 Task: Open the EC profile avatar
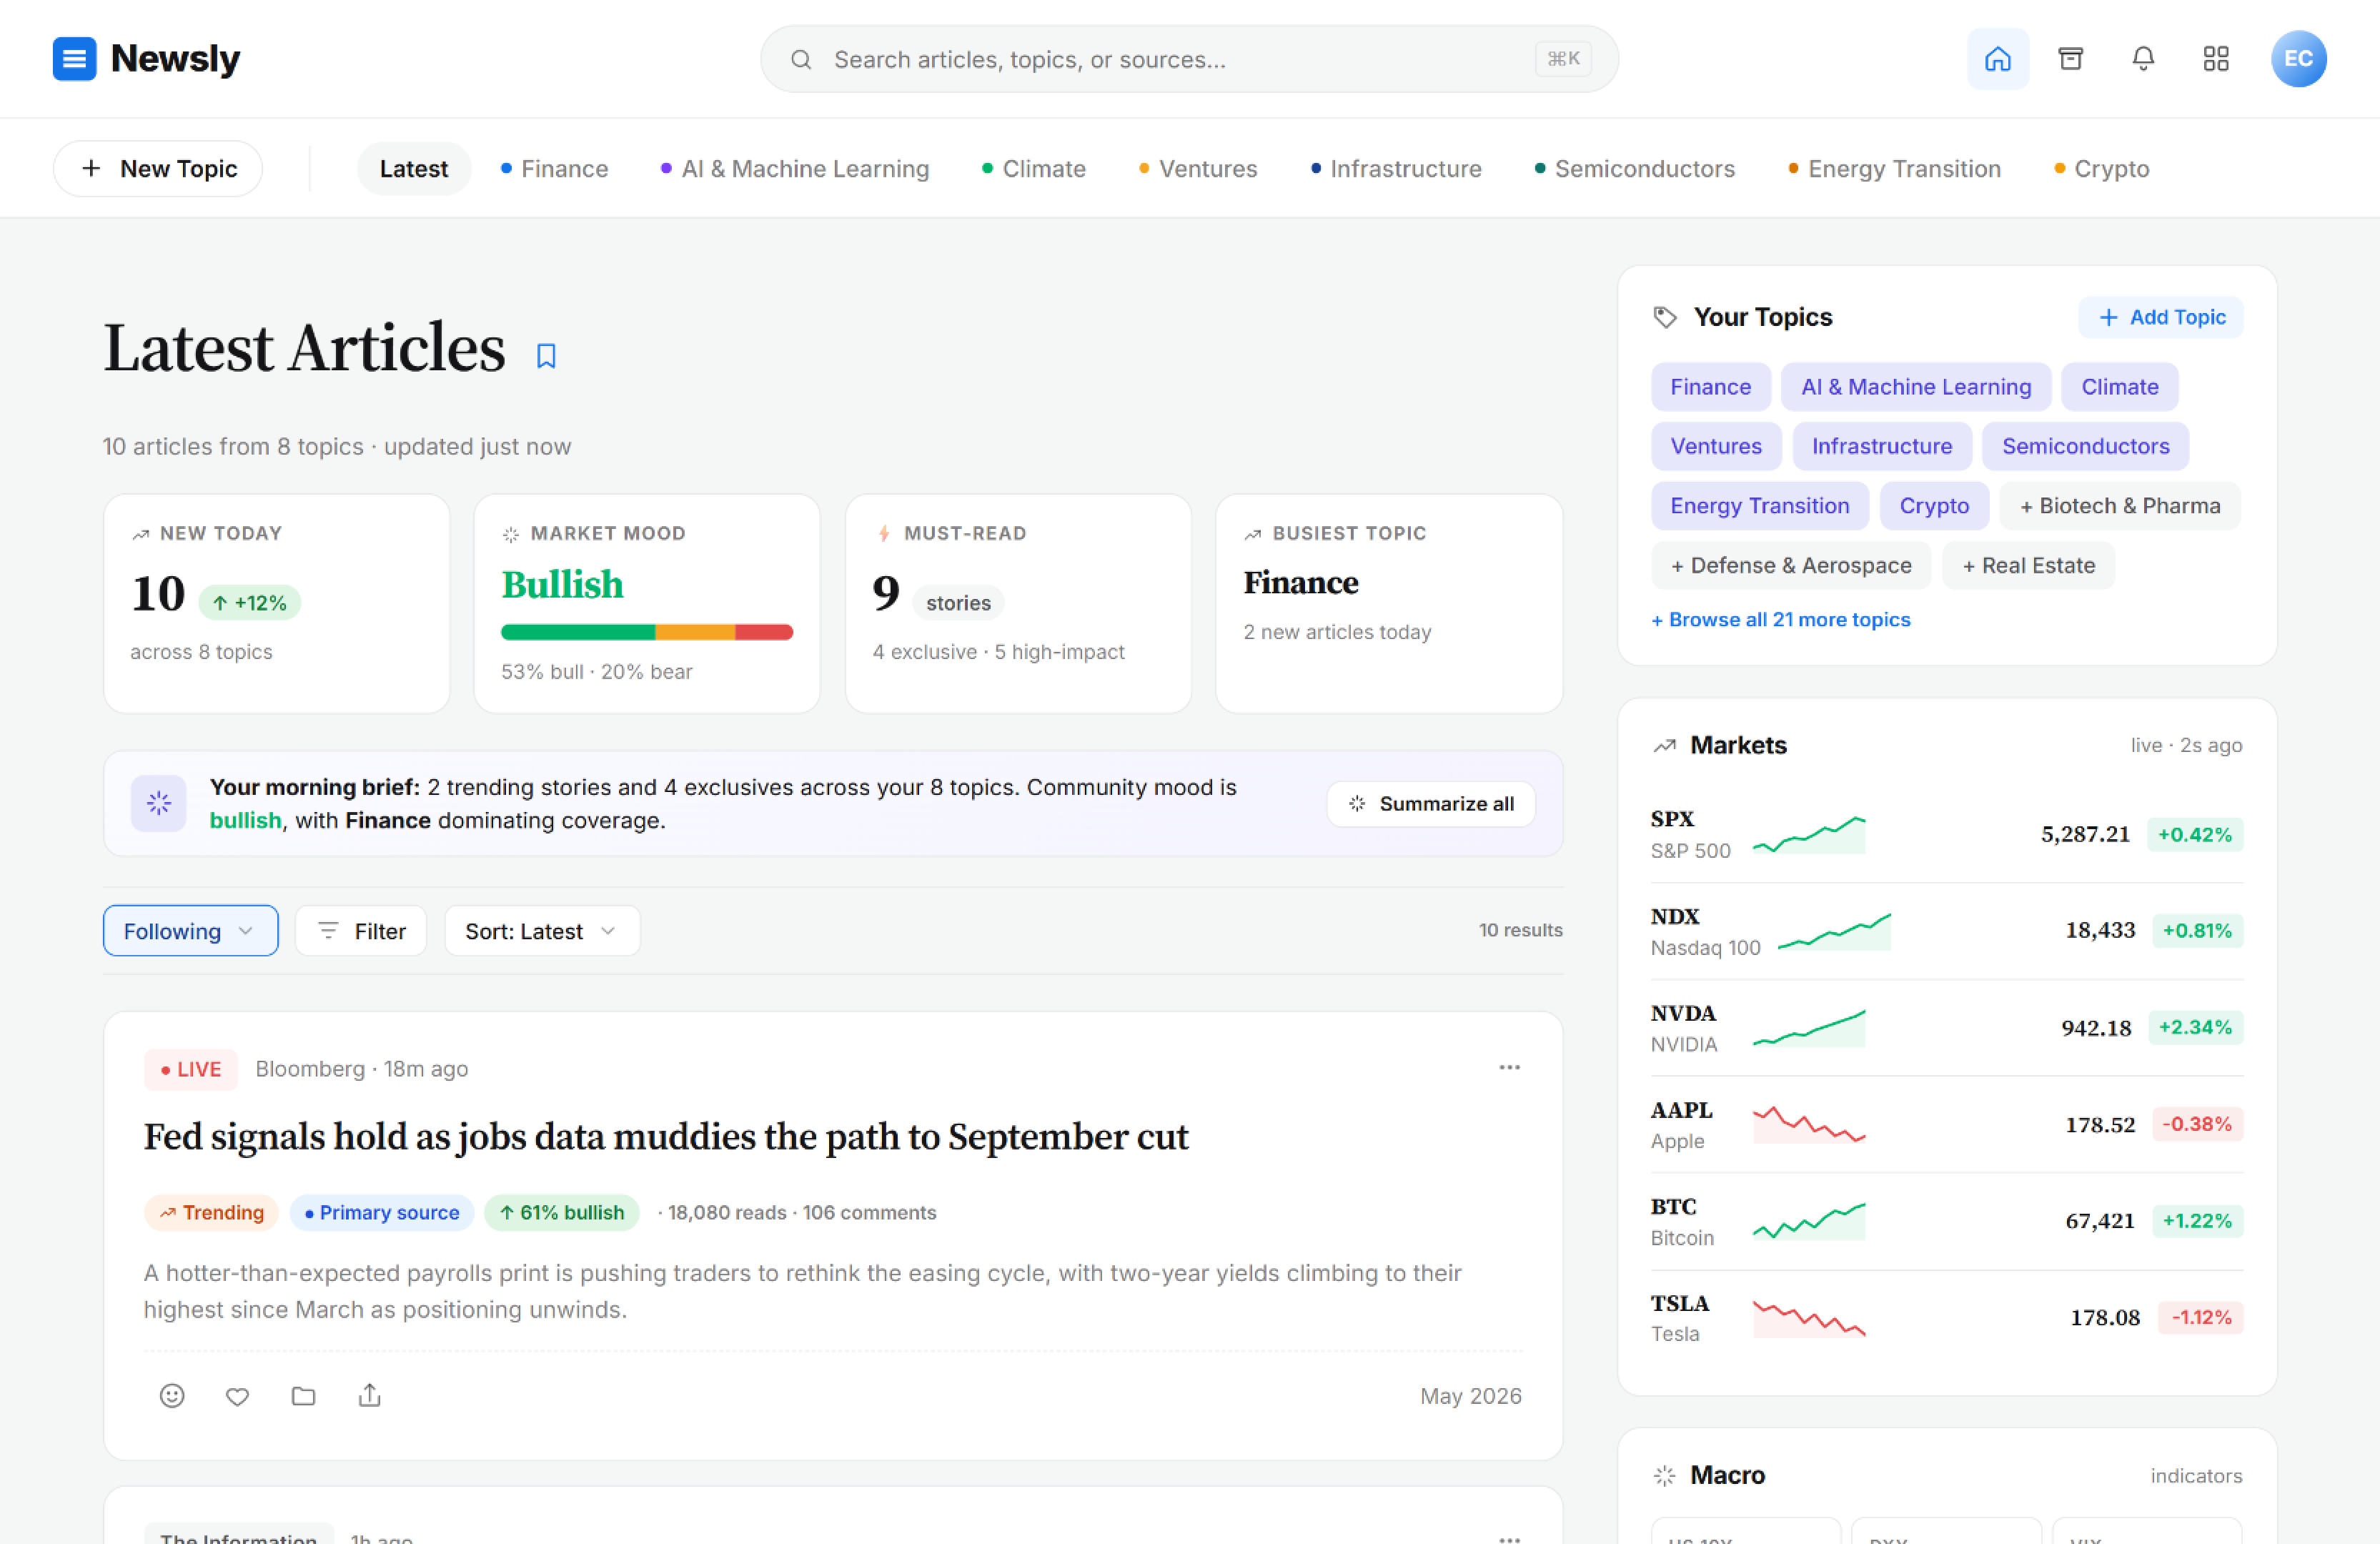pos(2298,59)
